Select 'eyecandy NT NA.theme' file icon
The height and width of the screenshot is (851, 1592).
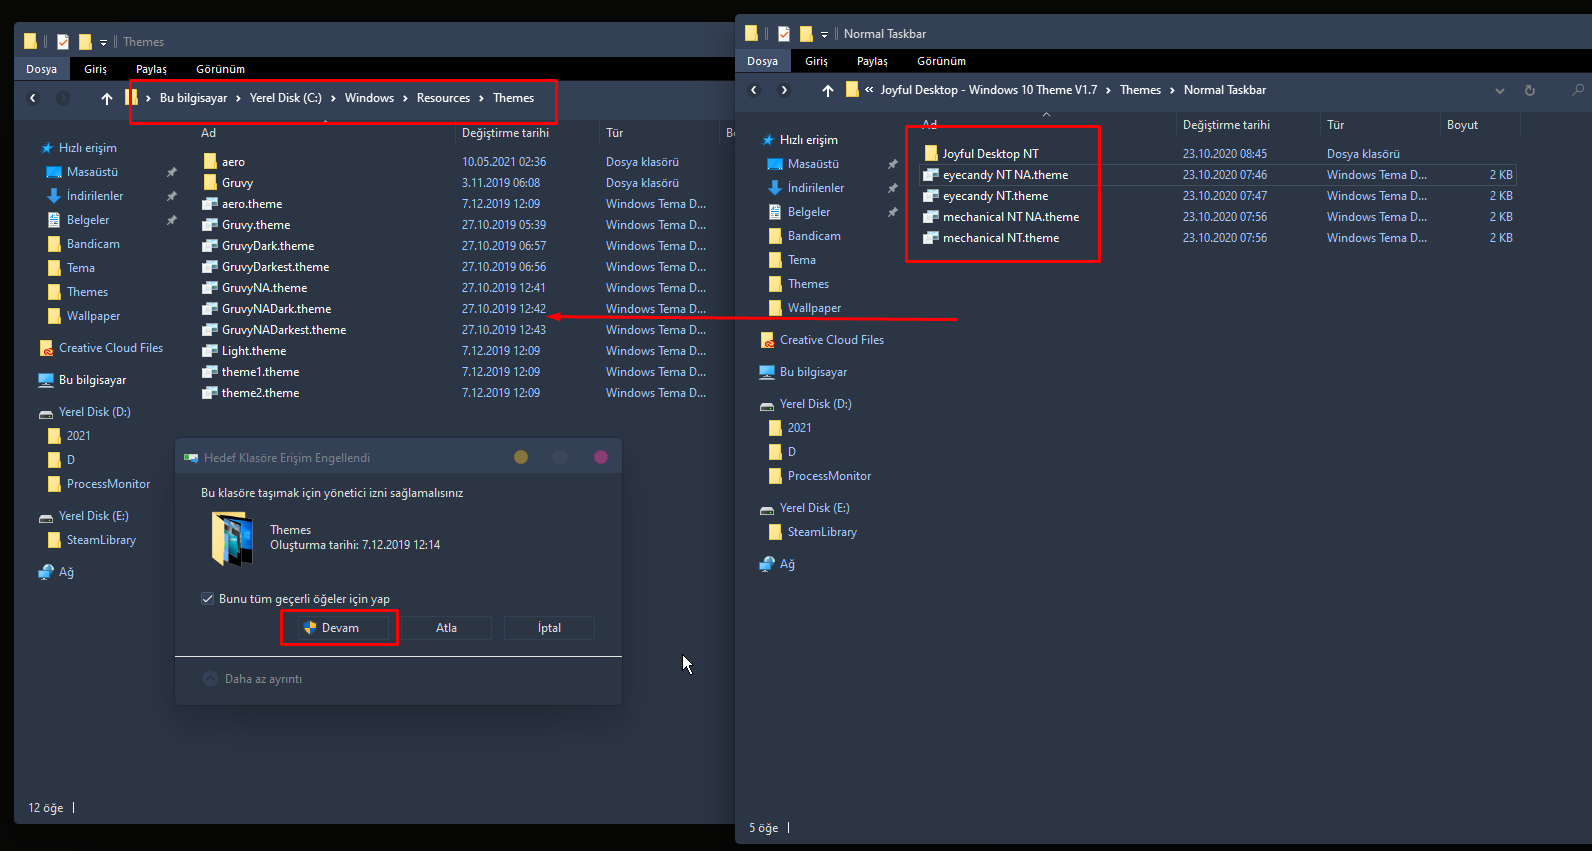pos(931,174)
